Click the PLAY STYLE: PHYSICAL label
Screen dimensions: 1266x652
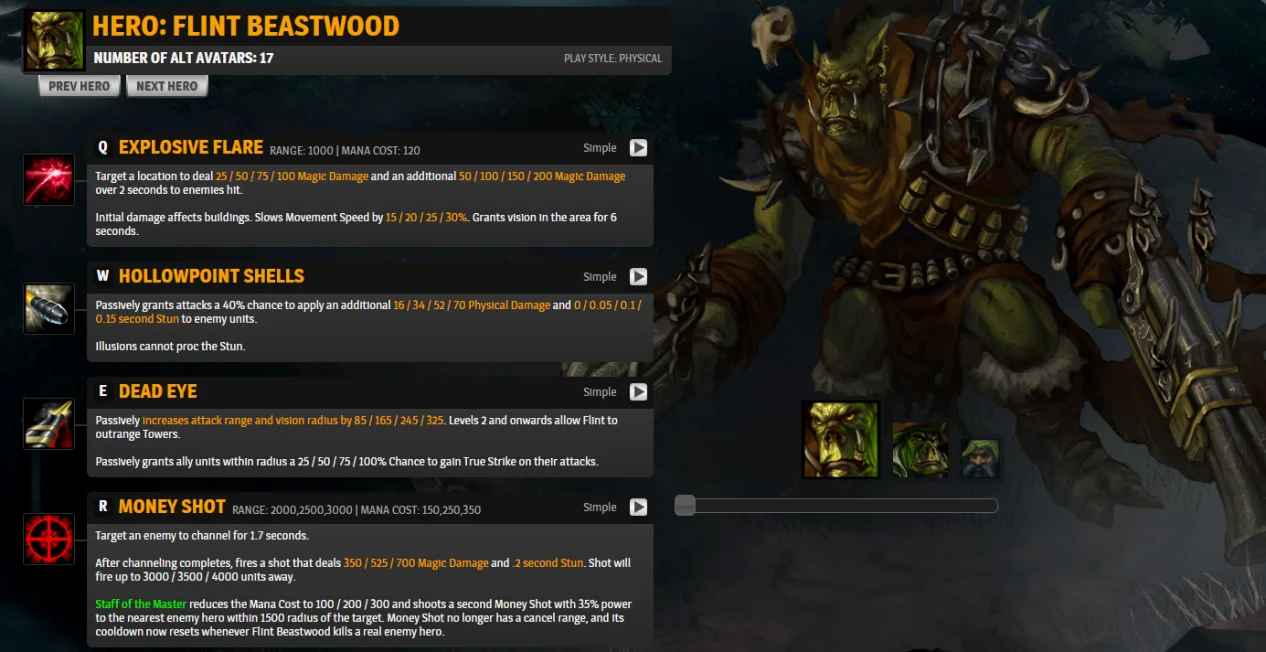[613, 59]
